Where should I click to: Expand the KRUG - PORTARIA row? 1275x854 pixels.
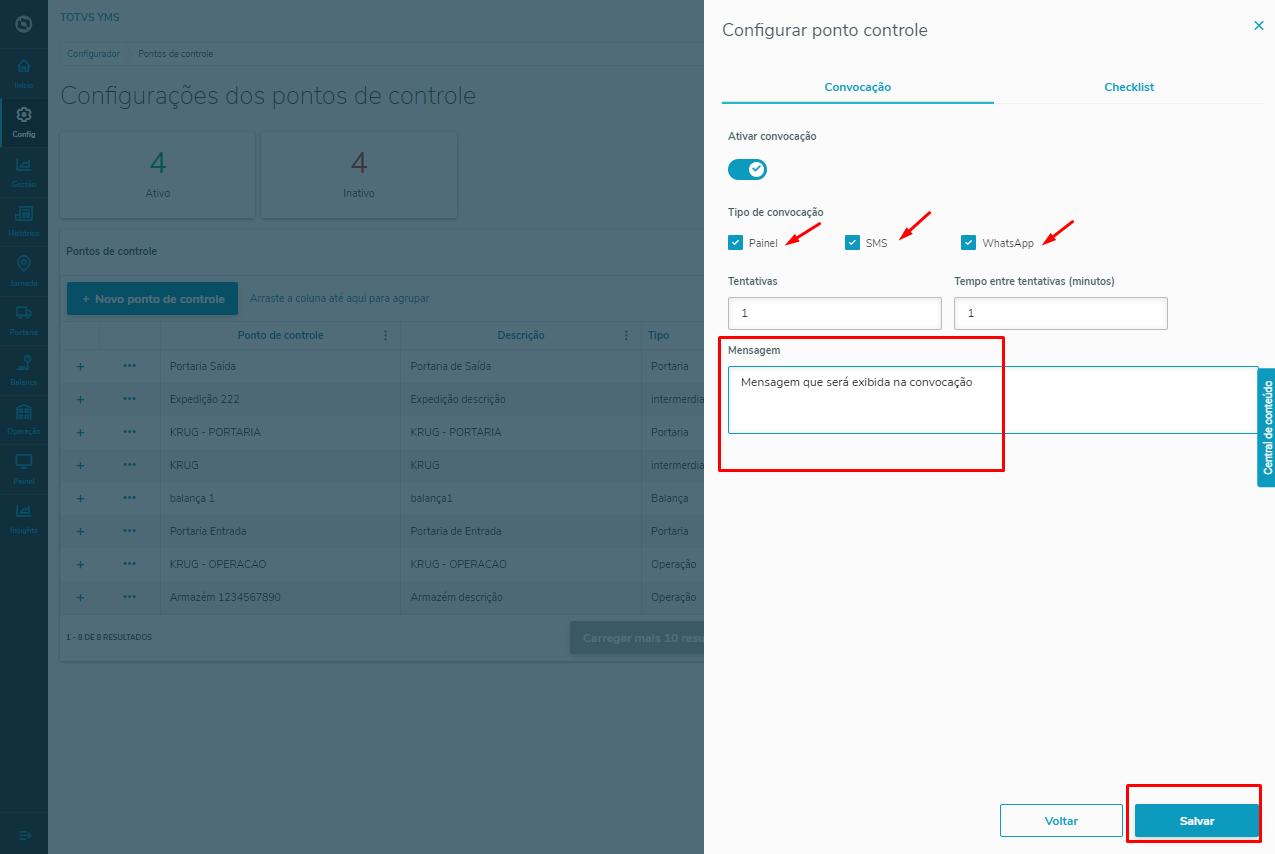(80, 432)
